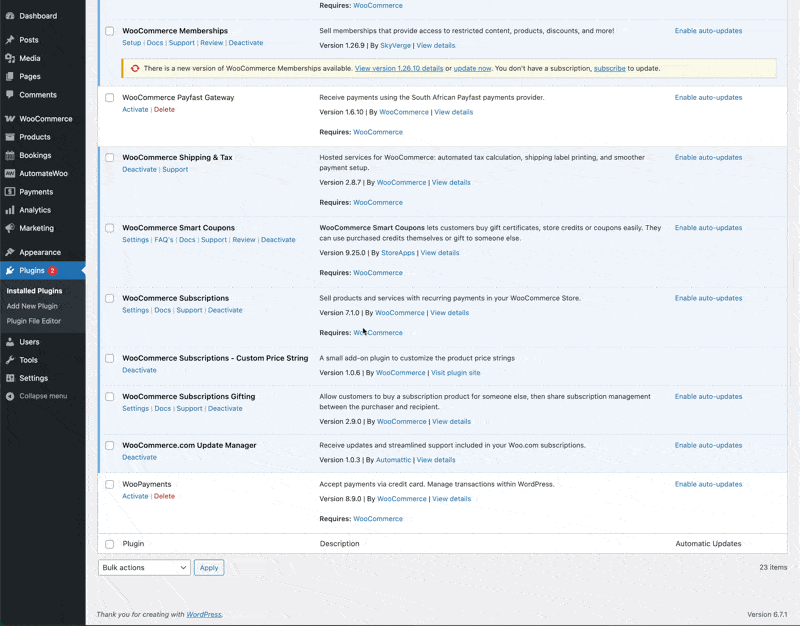The width and height of the screenshot is (800, 626).
Task: Click the Users person icon
Action: click(10, 342)
